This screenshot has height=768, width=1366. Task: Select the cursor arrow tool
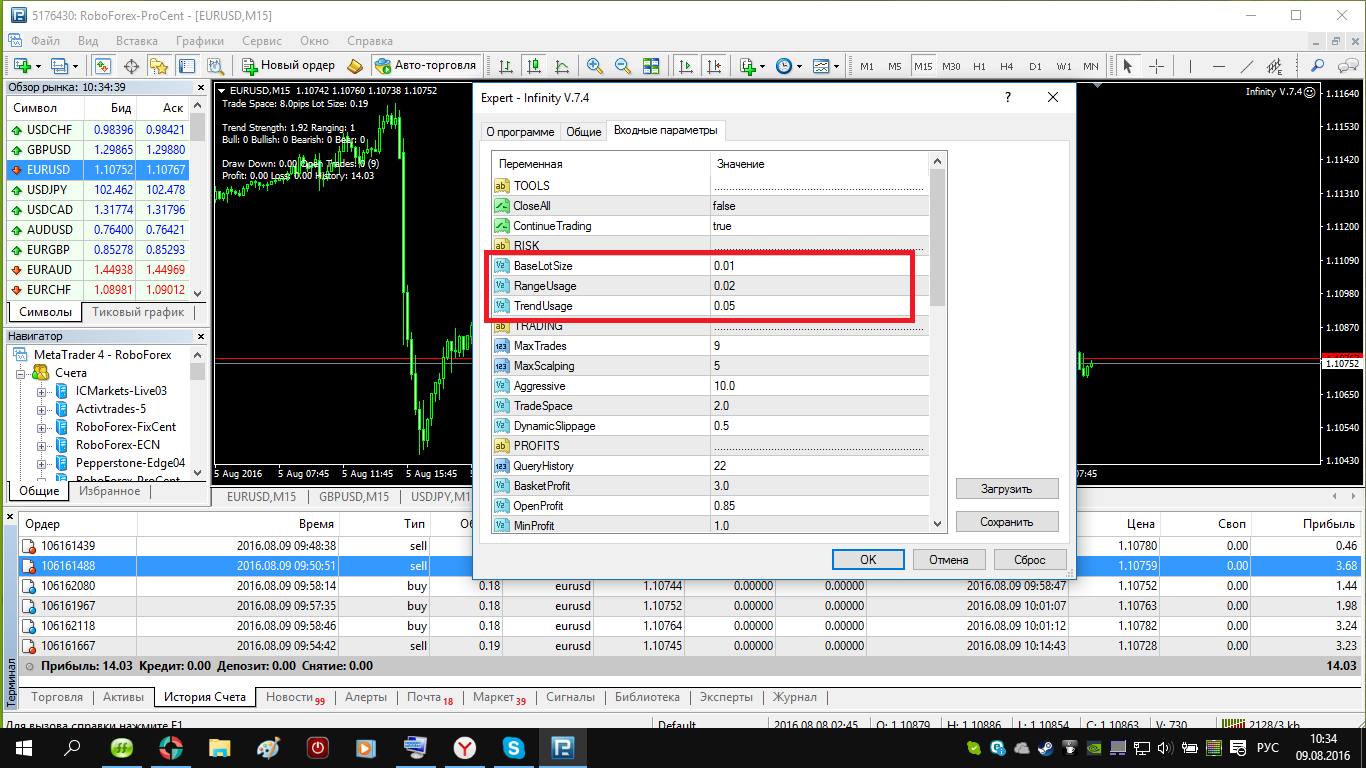1128,66
